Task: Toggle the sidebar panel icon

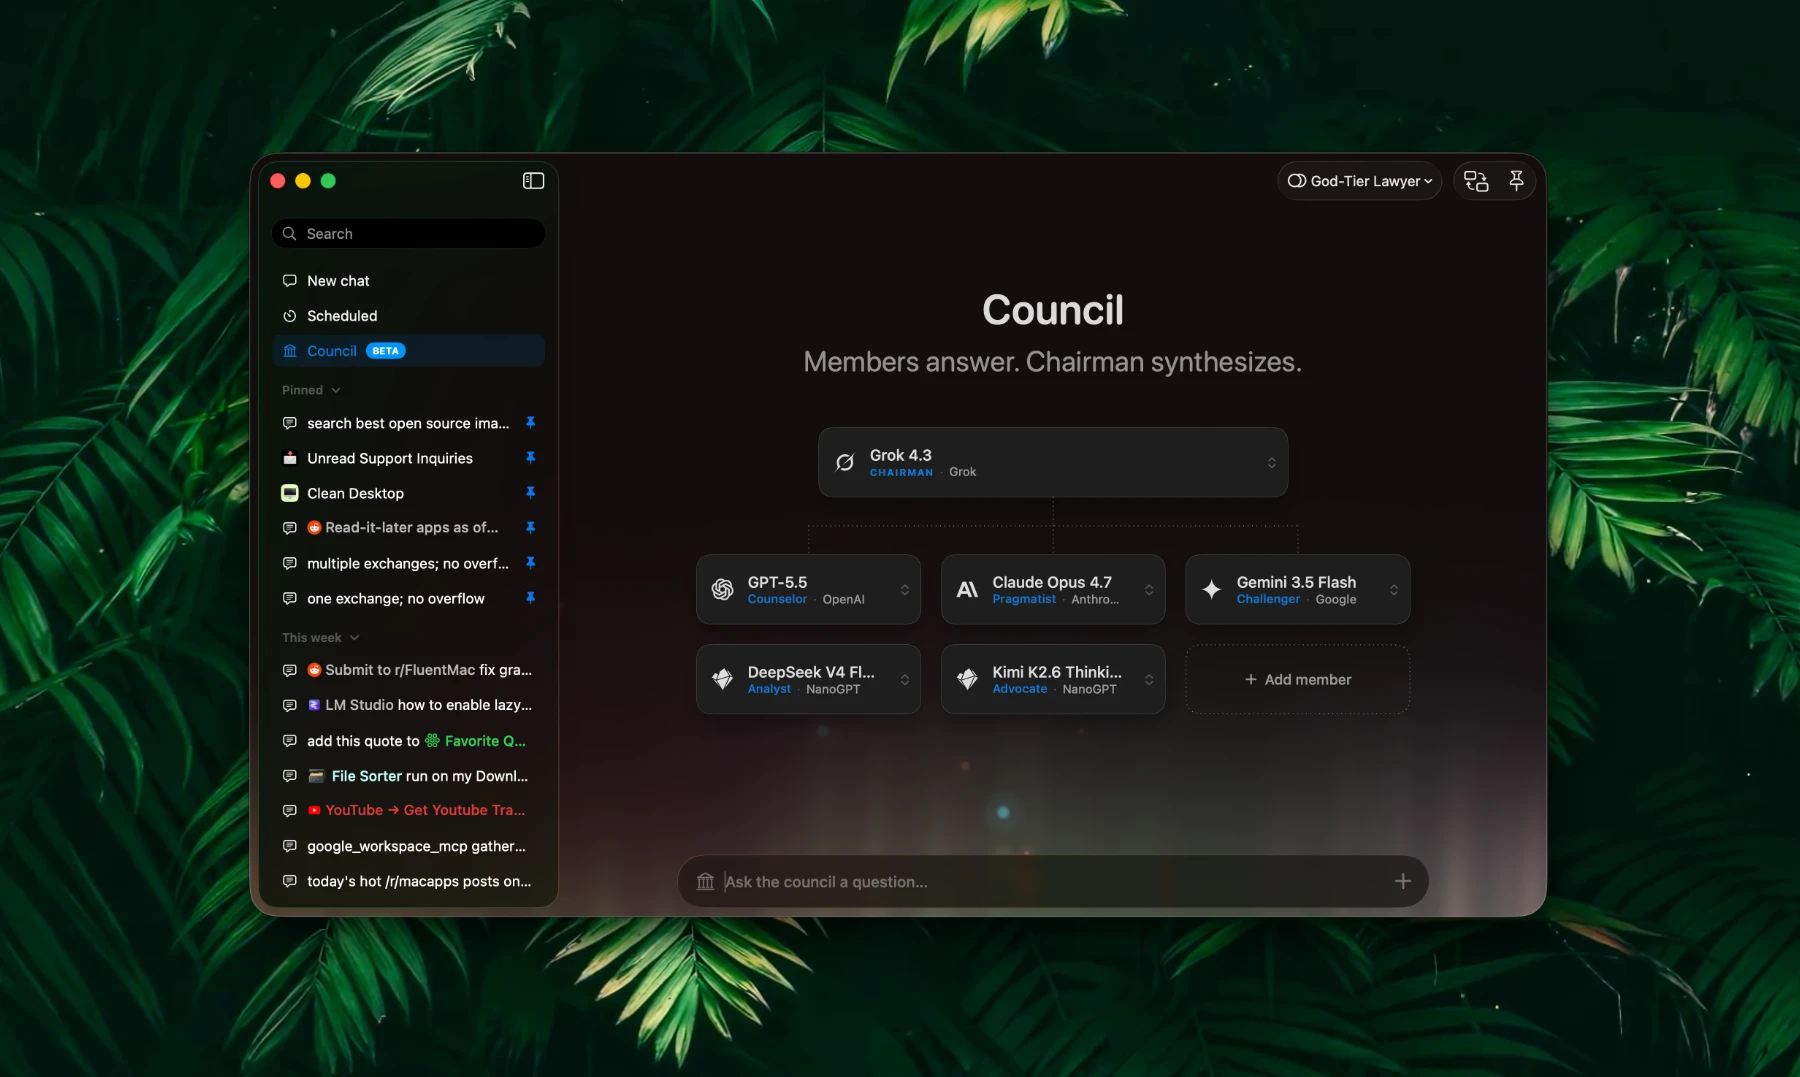Action: pyautogui.click(x=533, y=181)
